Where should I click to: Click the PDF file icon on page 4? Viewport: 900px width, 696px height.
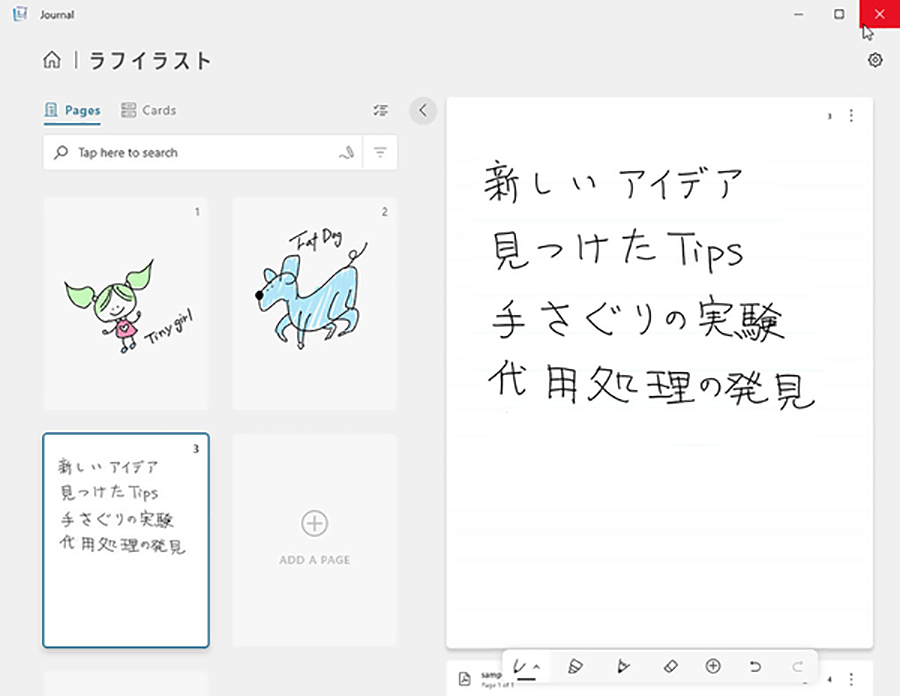tap(464, 679)
